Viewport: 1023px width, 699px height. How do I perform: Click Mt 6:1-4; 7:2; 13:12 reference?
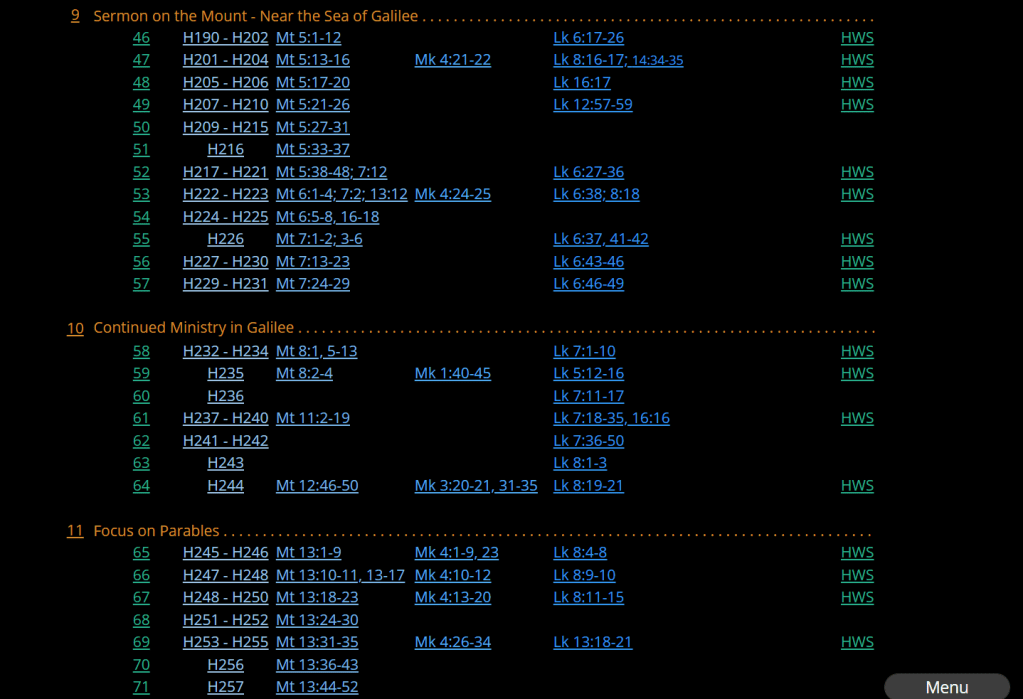pyautogui.click(x=341, y=194)
